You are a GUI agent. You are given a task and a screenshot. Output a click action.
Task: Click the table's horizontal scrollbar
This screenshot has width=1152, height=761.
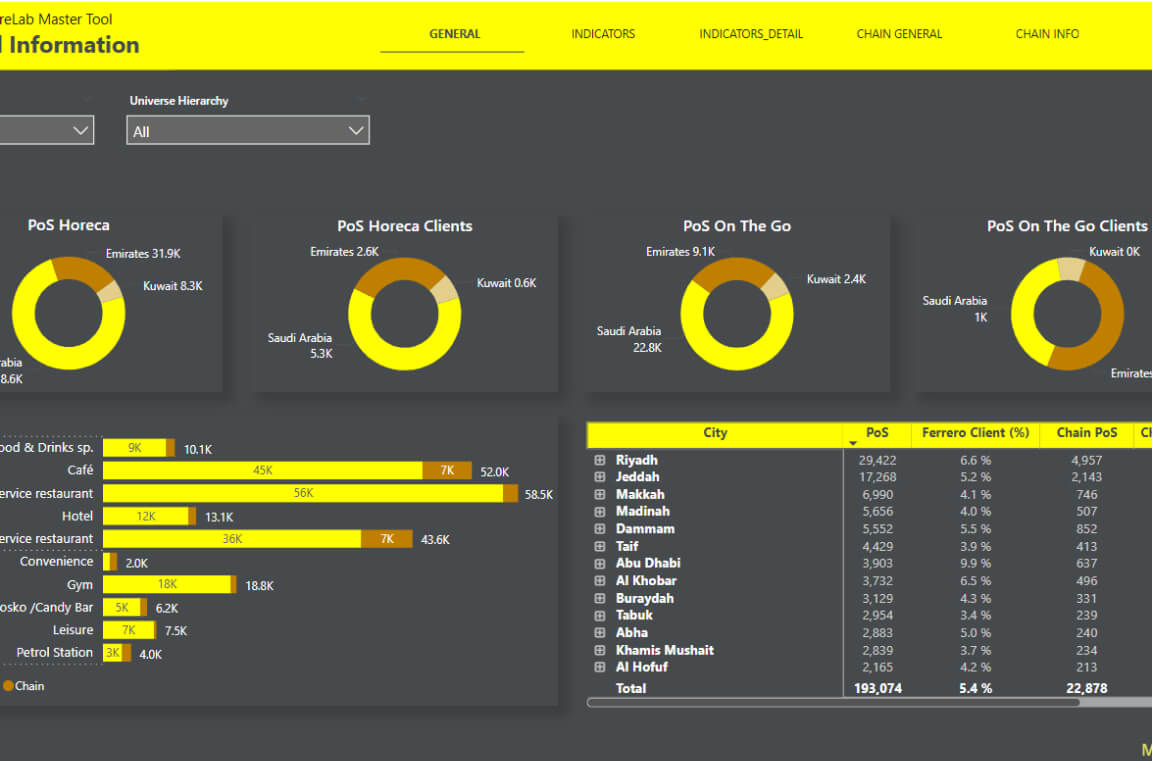pos(834,703)
